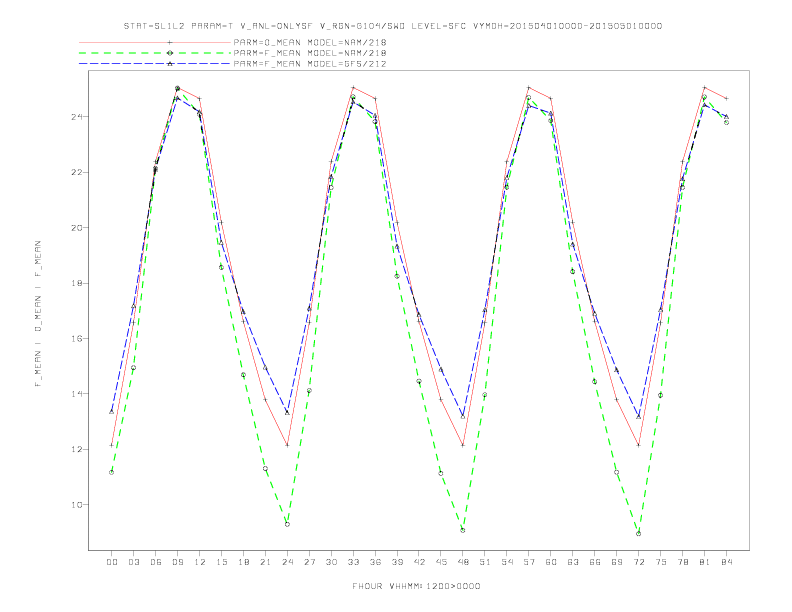The height and width of the screenshot is (612, 792).
Task: Click the x-axis tick label 84
Action: click(x=726, y=562)
